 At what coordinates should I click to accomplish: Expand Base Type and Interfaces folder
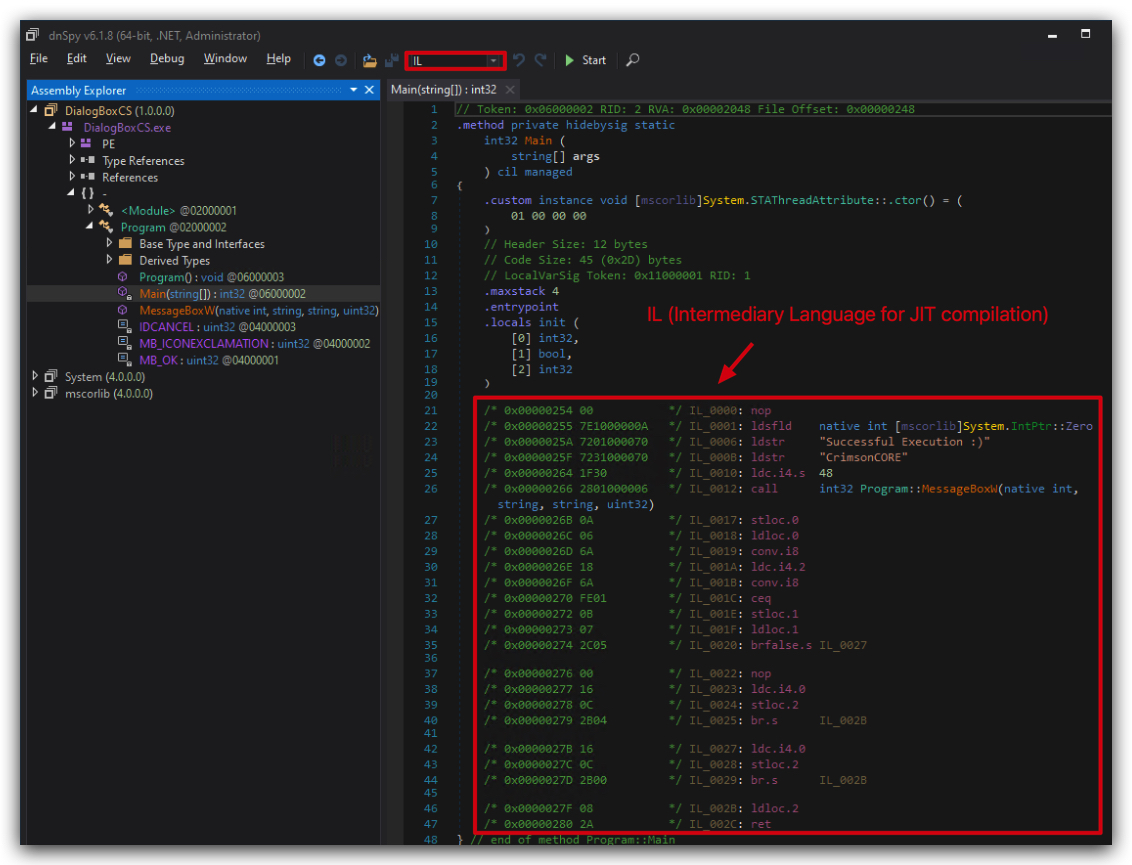[x=109, y=243]
